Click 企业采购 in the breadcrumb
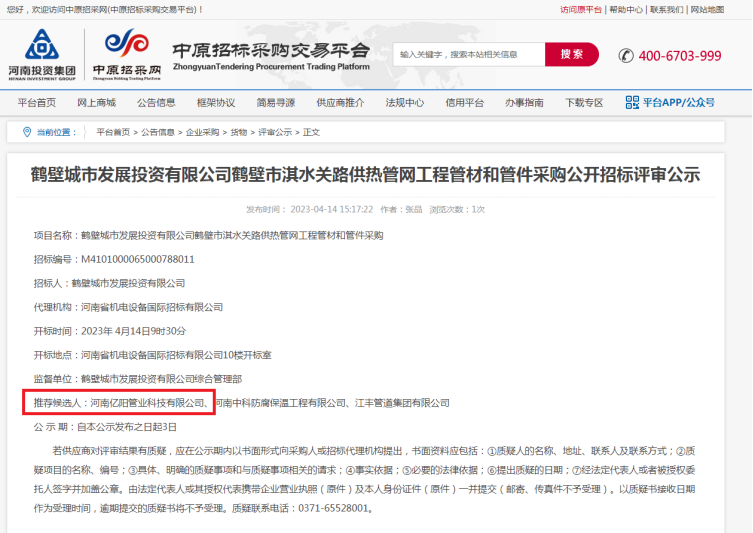 coord(202,132)
